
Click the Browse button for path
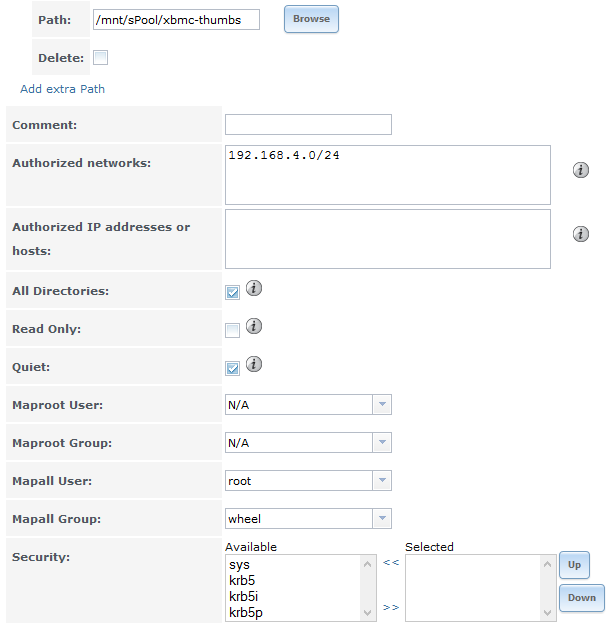point(311,19)
